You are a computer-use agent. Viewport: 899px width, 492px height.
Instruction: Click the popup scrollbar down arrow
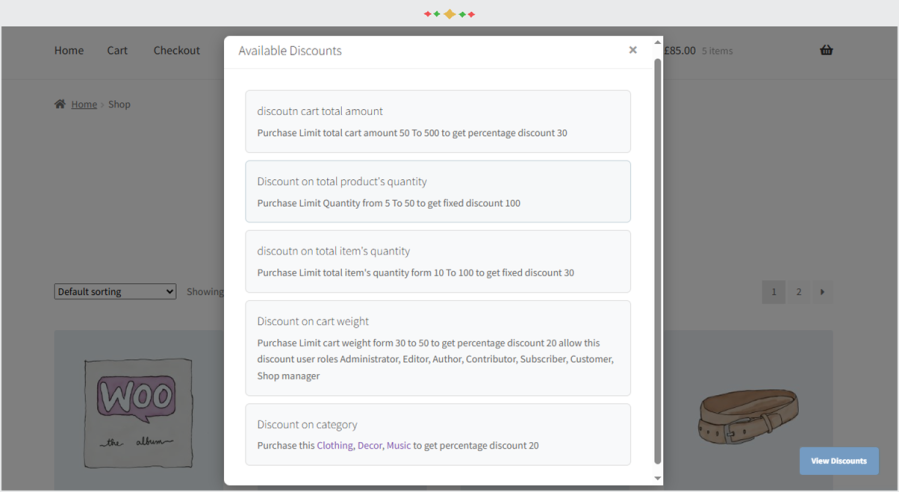click(657, 478)
